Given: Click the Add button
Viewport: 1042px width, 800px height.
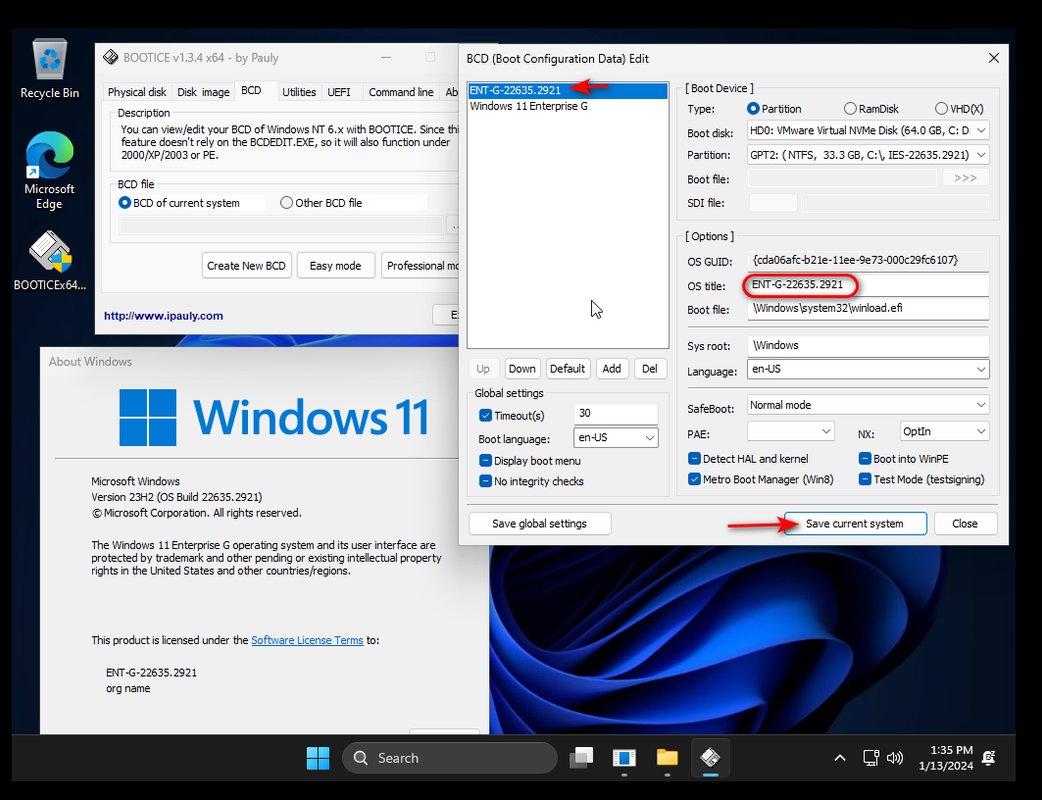Looking at the screenshot, I should [612, 369].
